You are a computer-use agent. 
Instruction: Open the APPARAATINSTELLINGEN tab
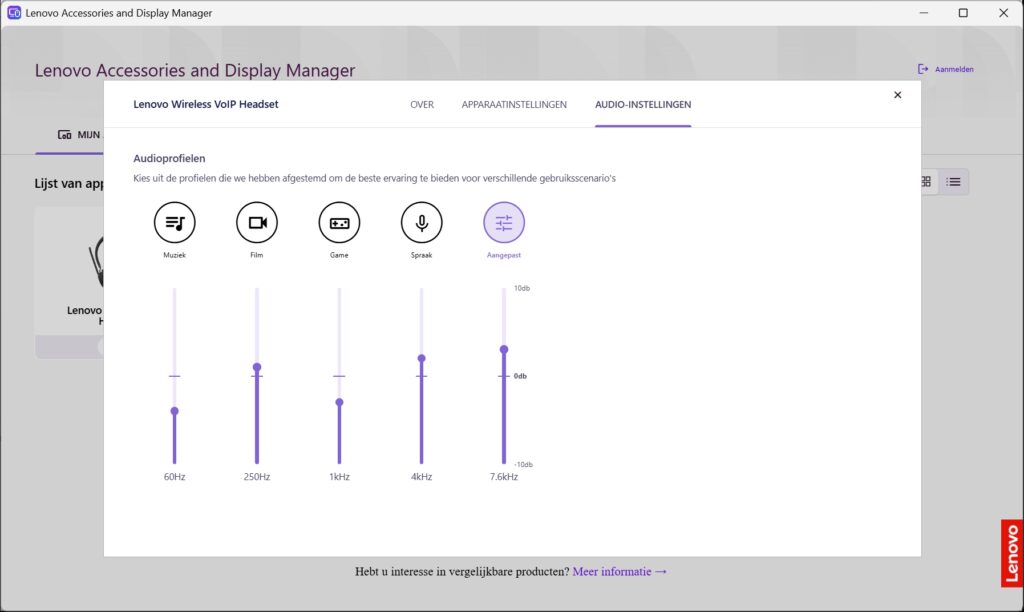[x=514, y=105]
